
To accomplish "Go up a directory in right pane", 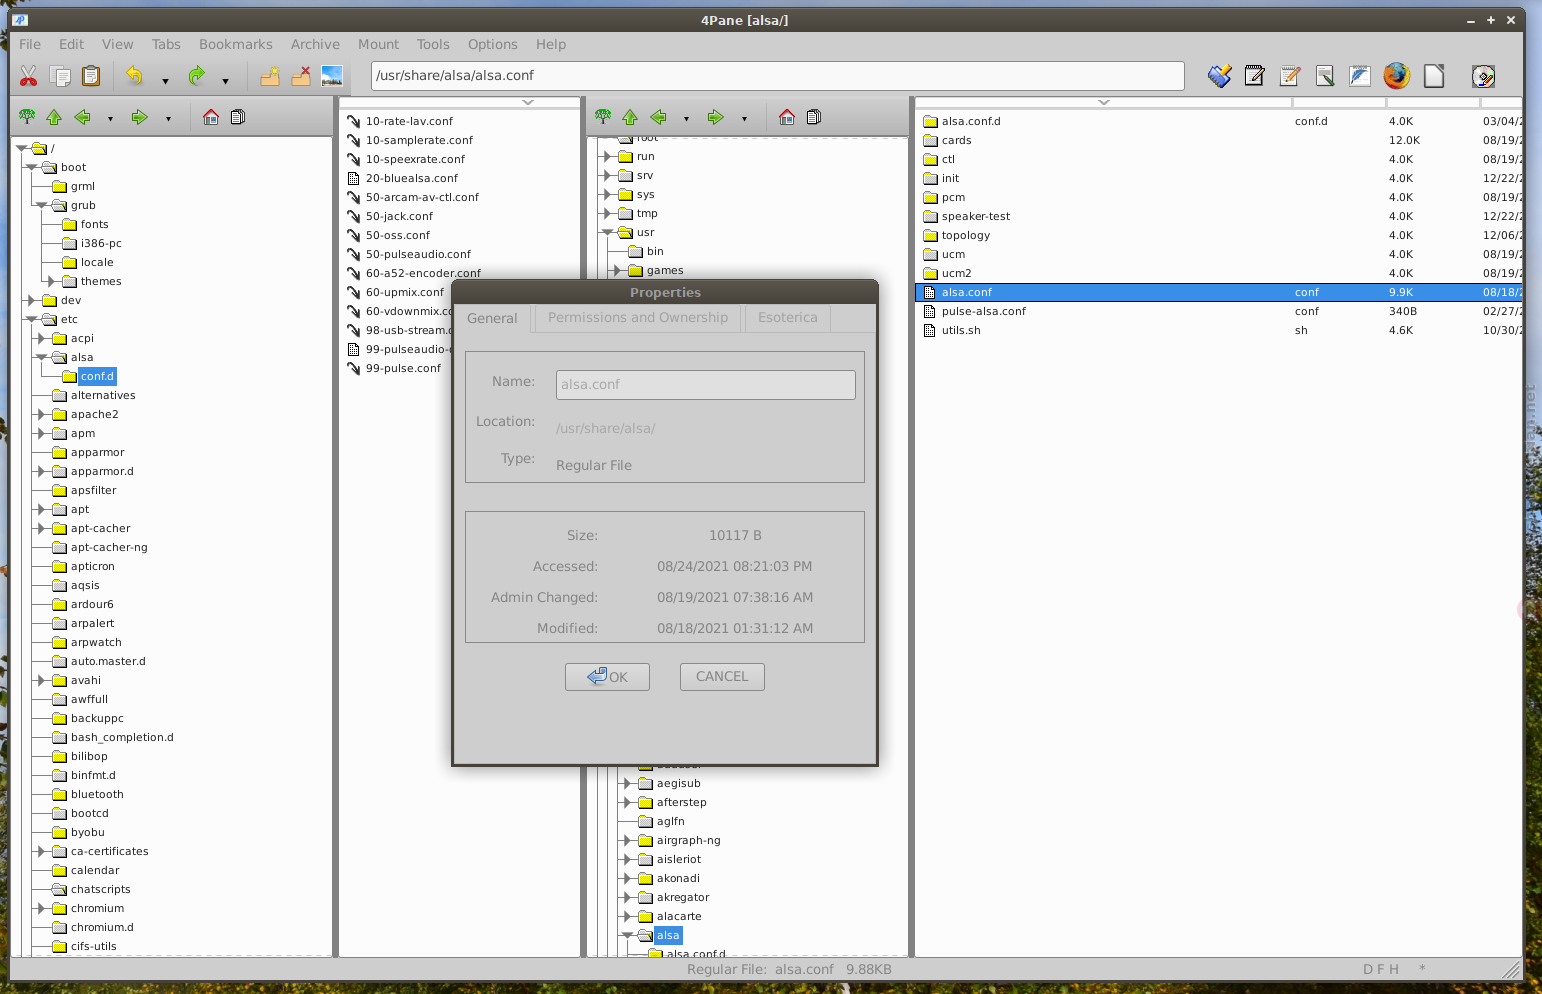I will click(630, 117).
